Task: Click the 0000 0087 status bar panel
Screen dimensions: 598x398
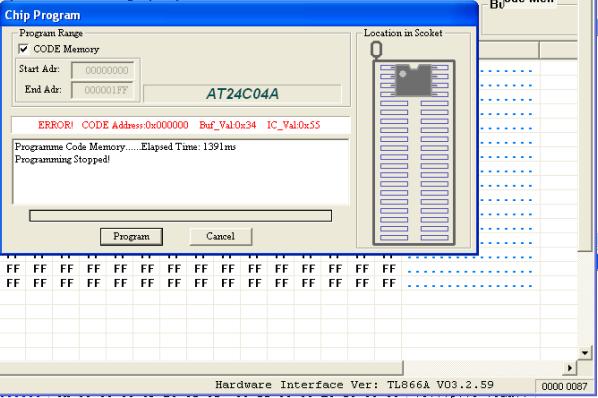Action: (564, 386)
